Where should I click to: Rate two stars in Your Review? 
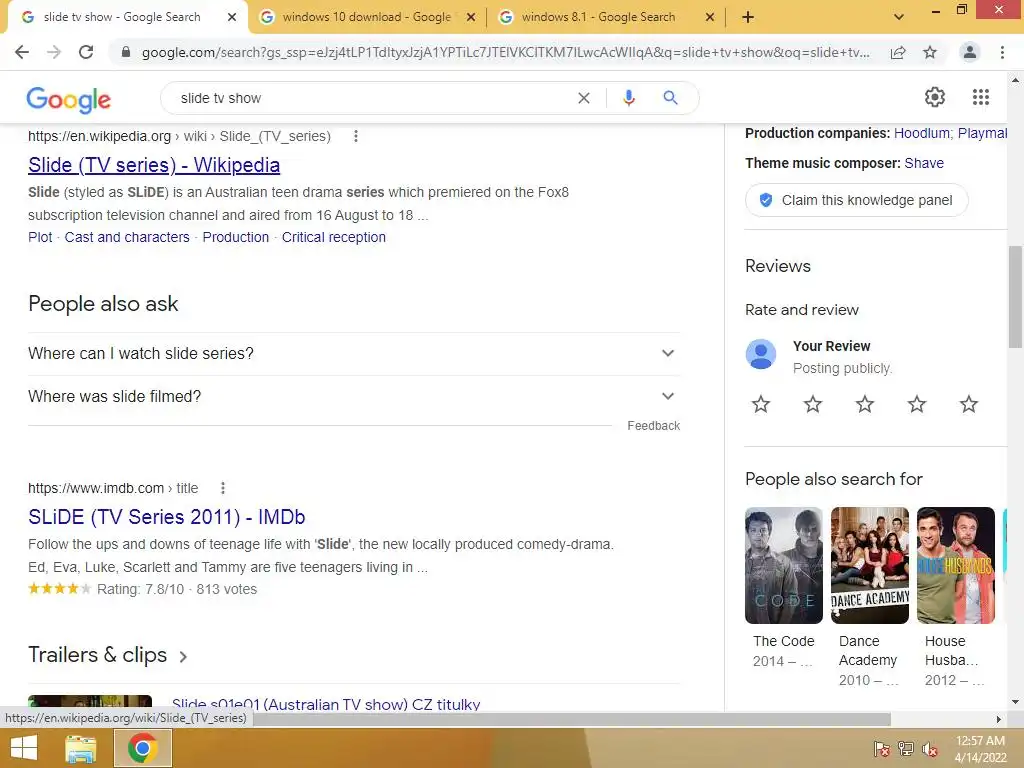pos(813,404)
